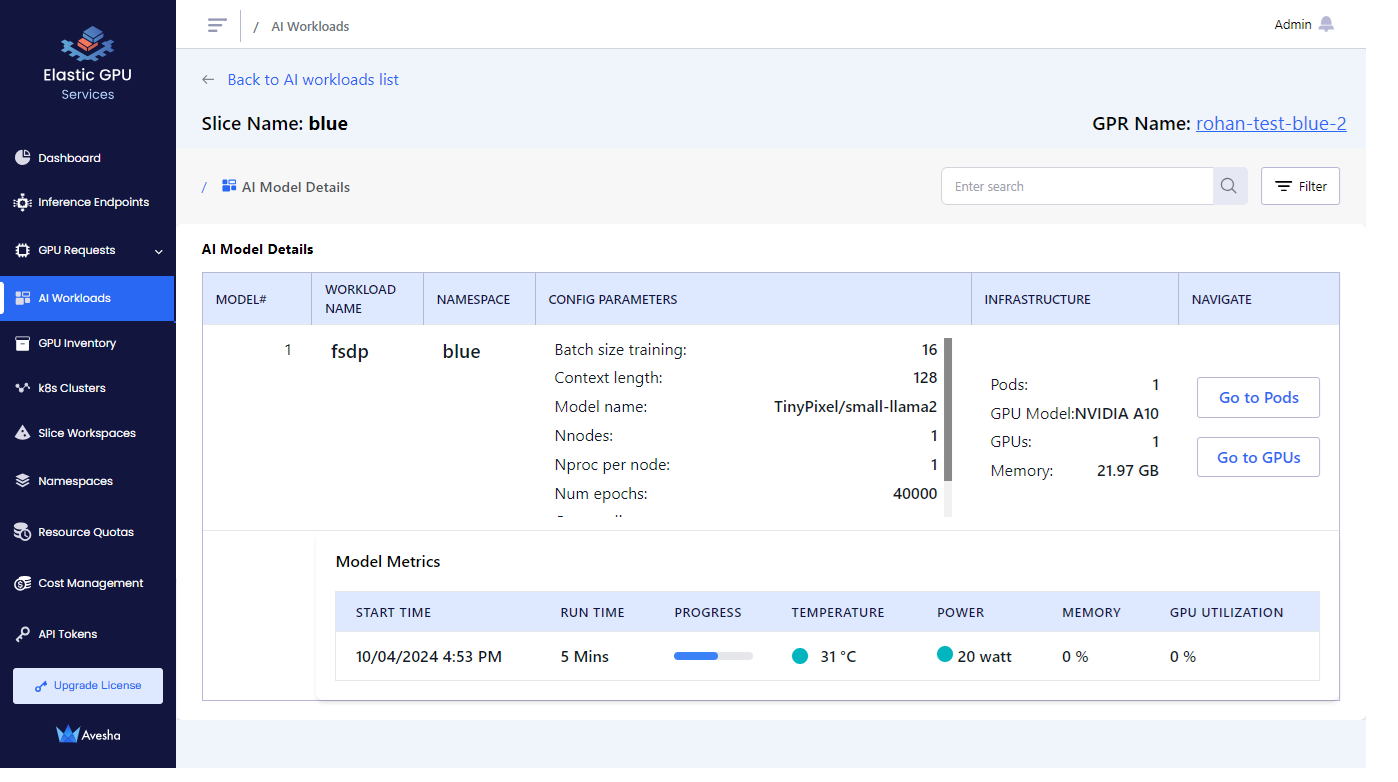Click the 5 Mins run time value
This screenshot has height=782, width=1398.
(x=585, y=657)
